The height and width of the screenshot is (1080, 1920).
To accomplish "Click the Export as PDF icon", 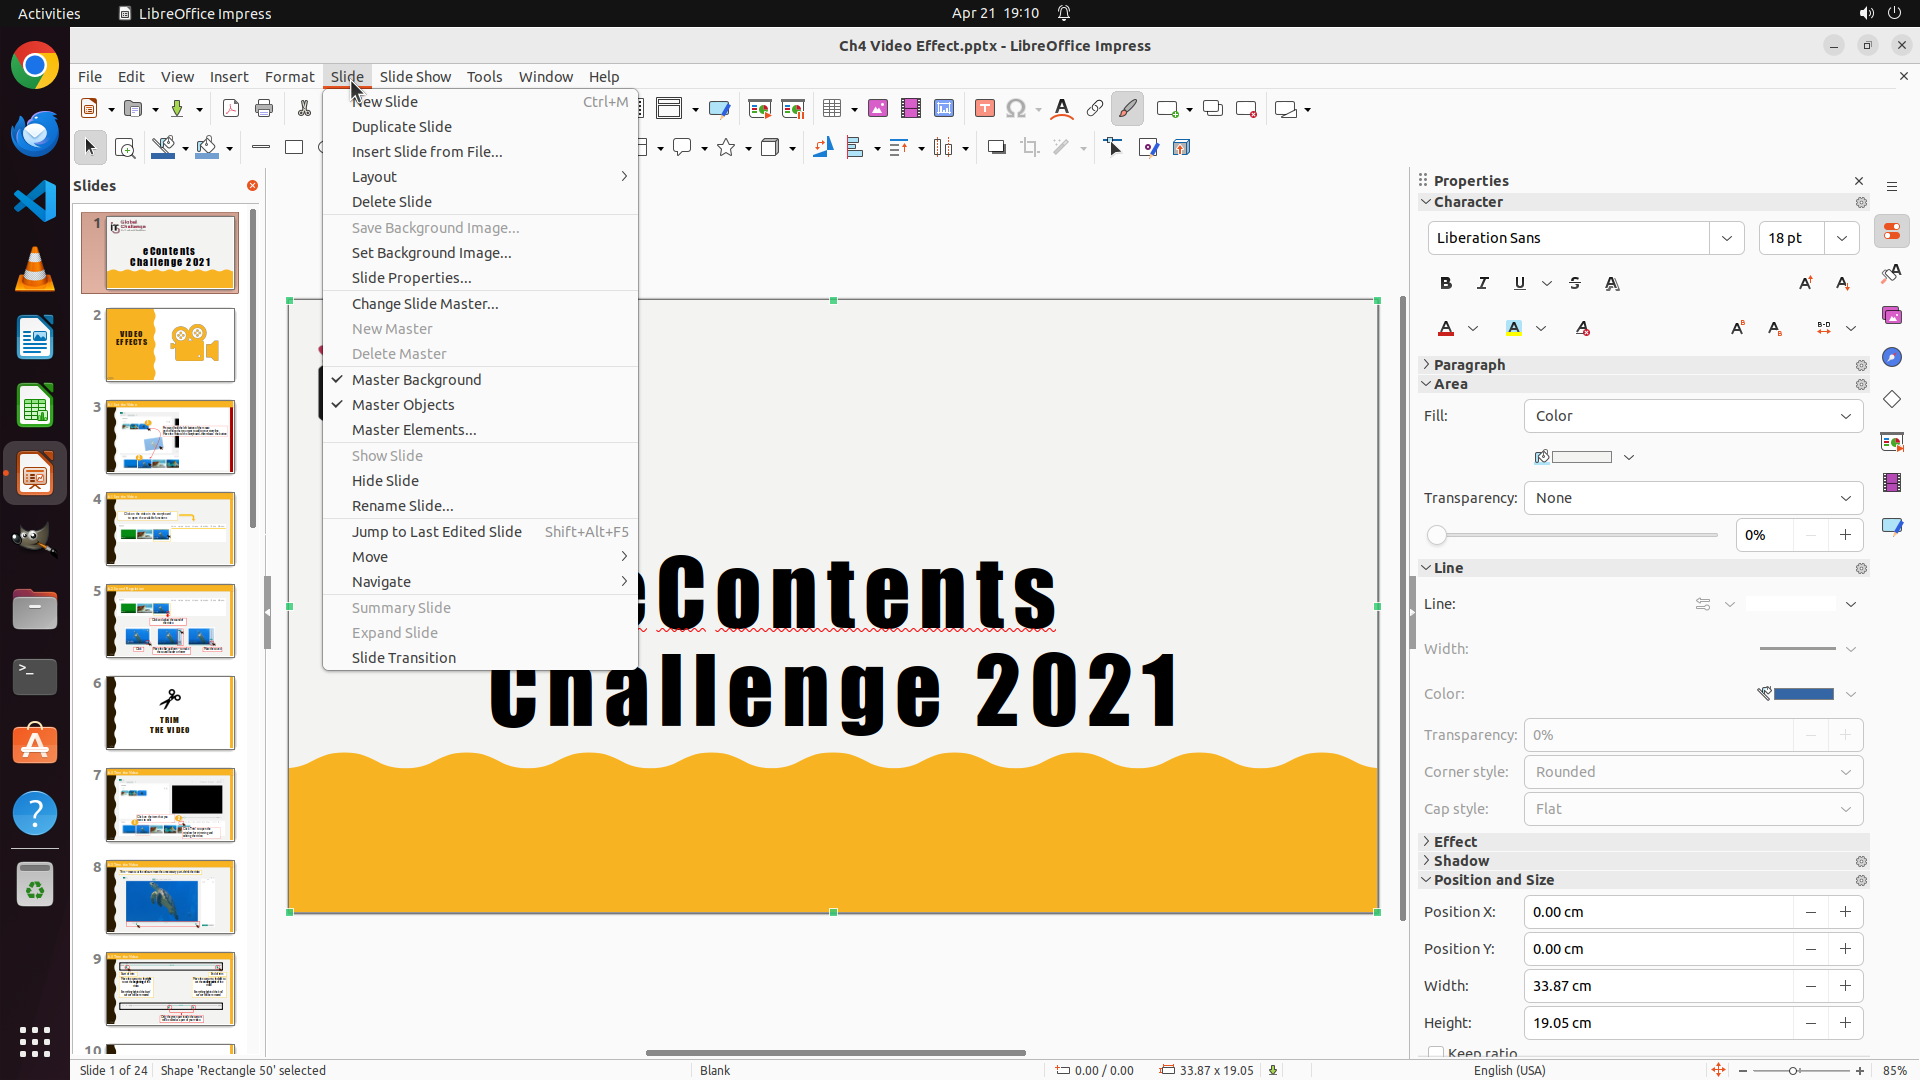I will click(x=231, y=109).
